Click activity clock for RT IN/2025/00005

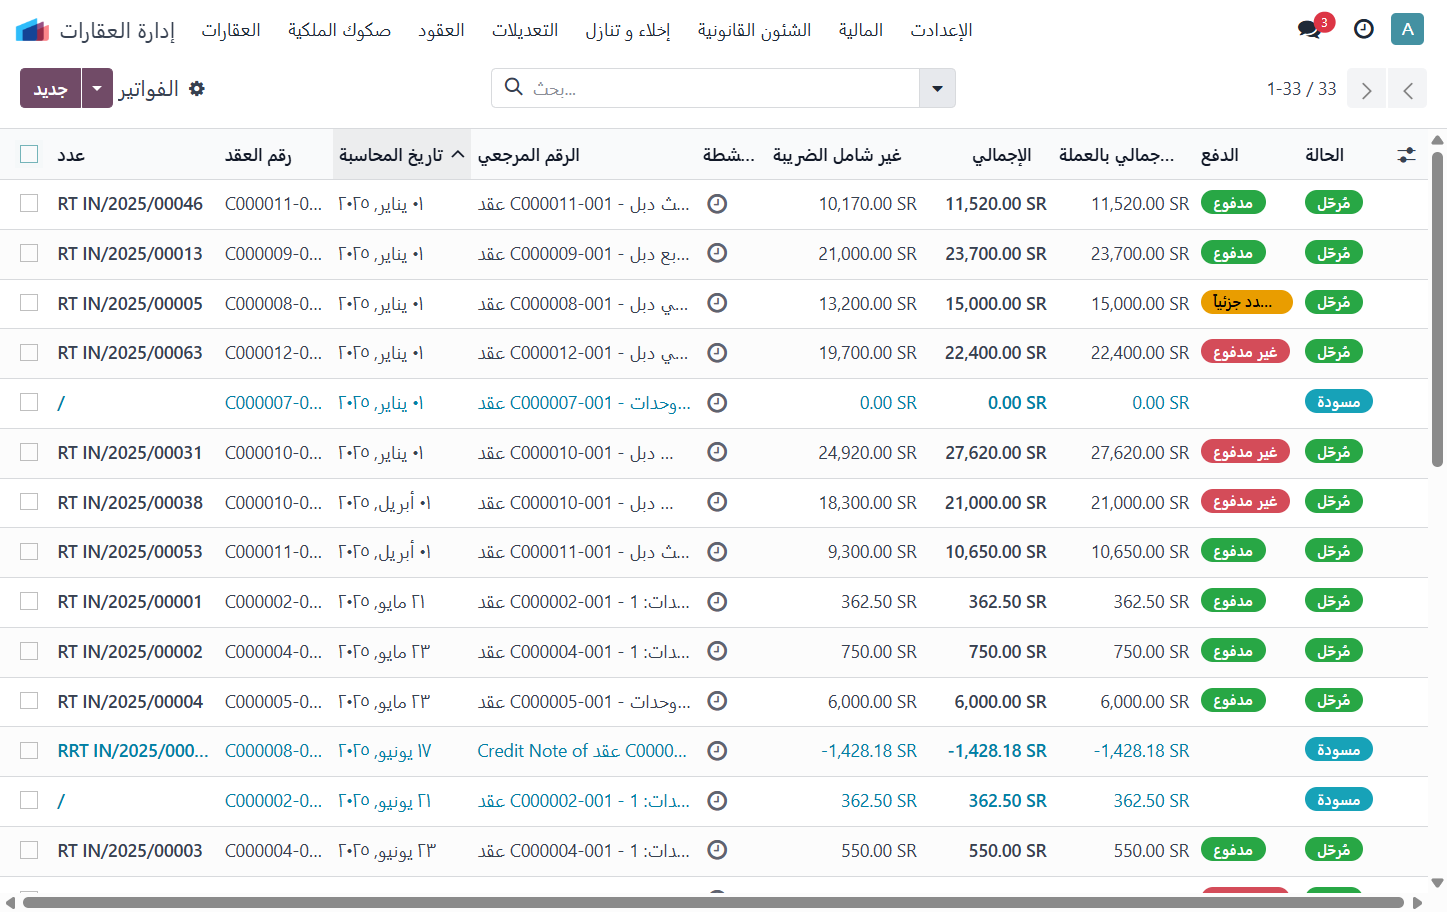click(717, 303)
